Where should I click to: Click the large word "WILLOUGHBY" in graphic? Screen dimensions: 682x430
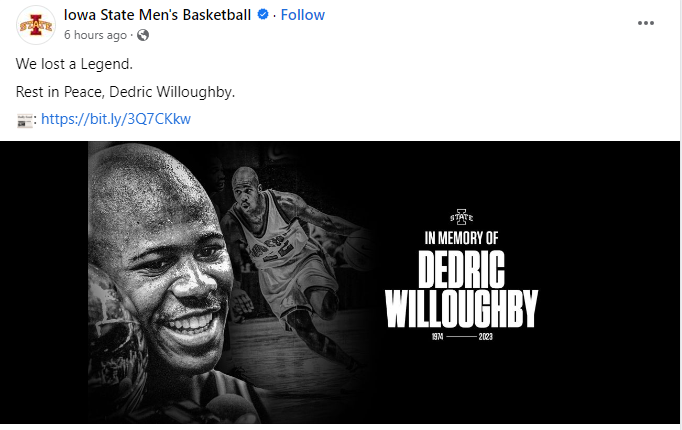click(x=461, y=309)
